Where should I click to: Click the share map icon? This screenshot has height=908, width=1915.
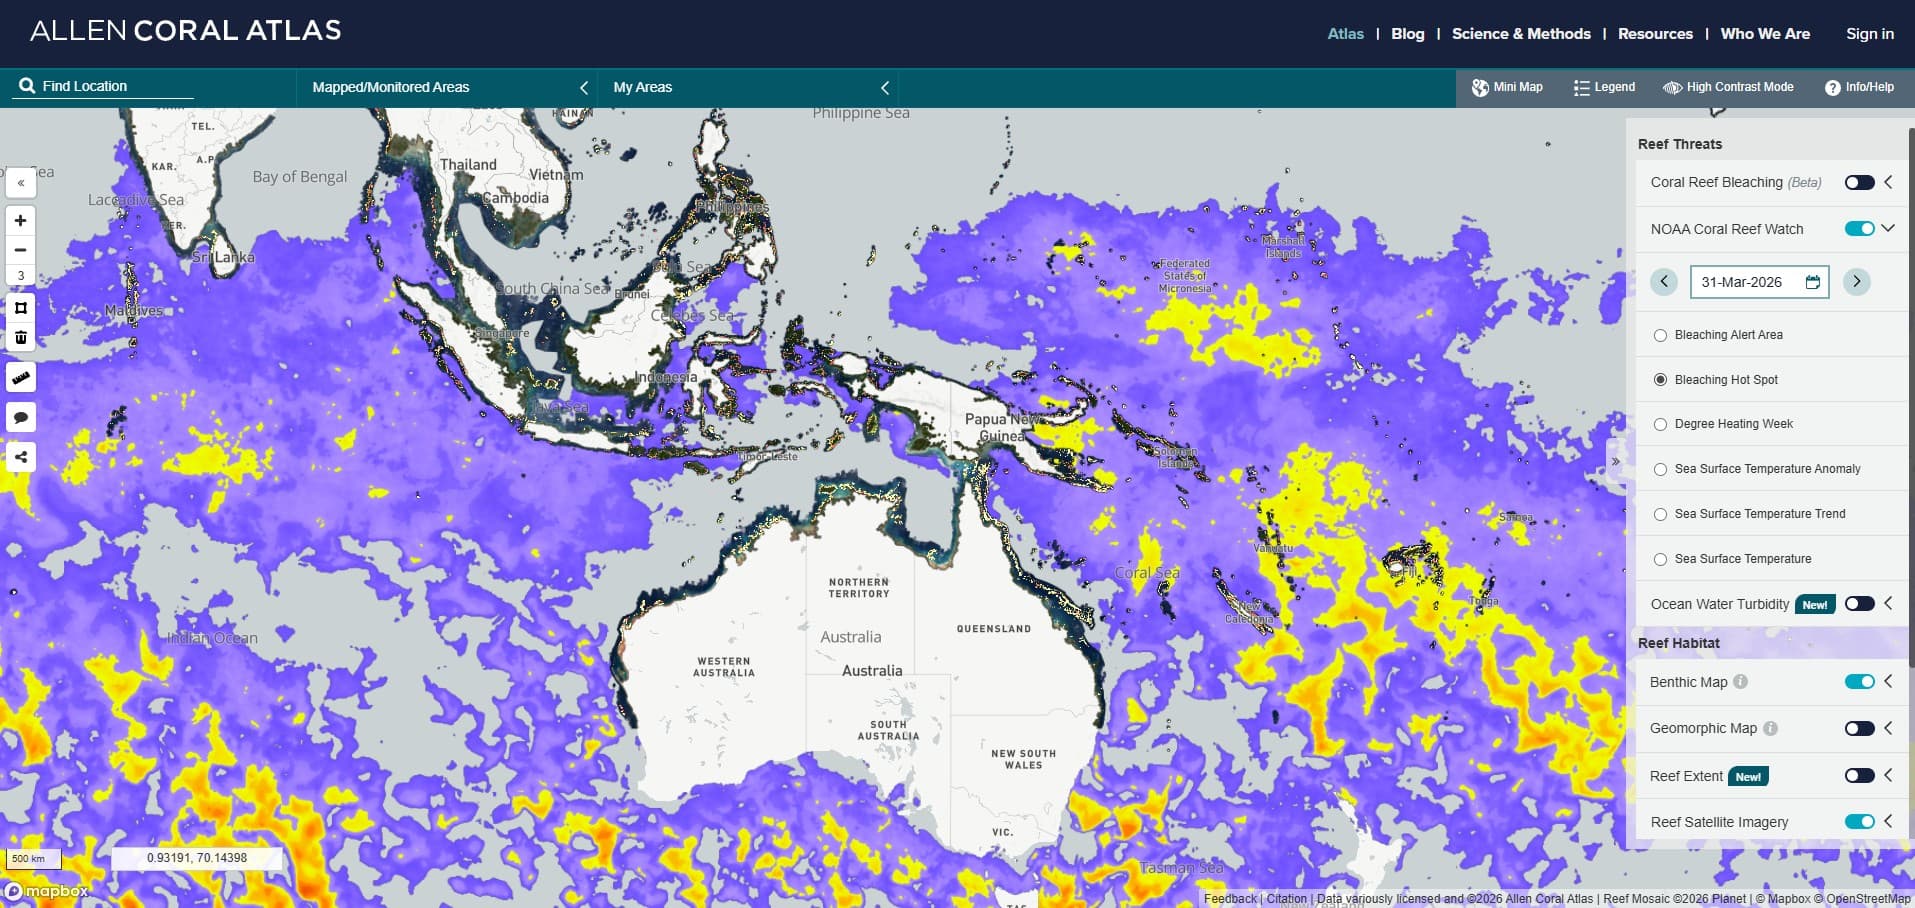[x=20, y=458]
